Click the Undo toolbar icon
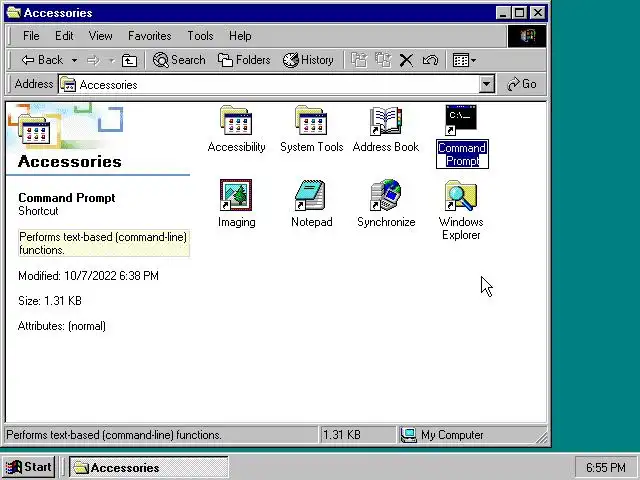 [x=430, y=60]
